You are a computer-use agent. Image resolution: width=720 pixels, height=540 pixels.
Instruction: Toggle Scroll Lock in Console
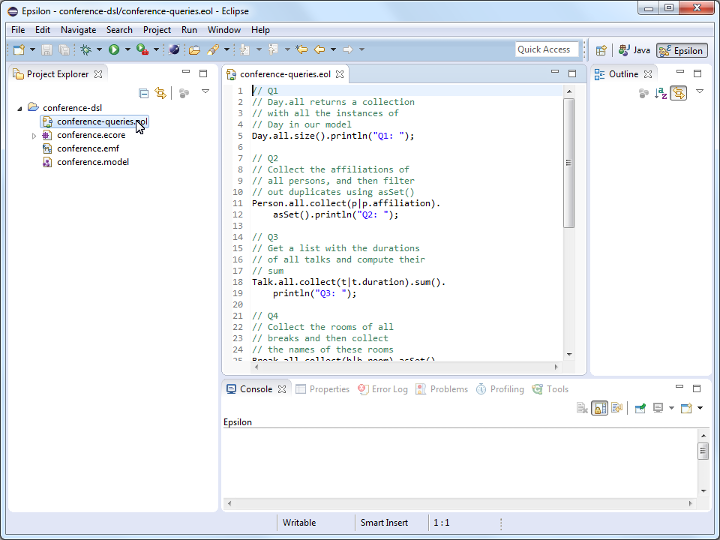click(599, 408)
